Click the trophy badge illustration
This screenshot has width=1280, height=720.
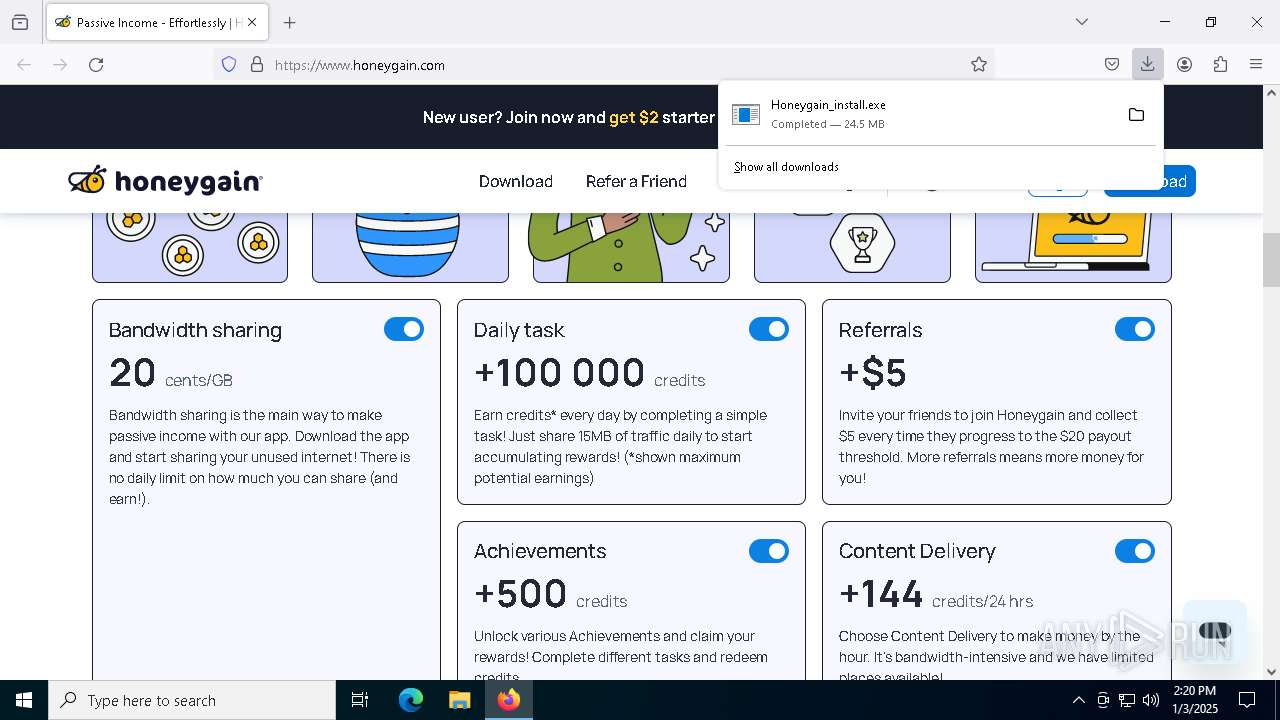852,247
